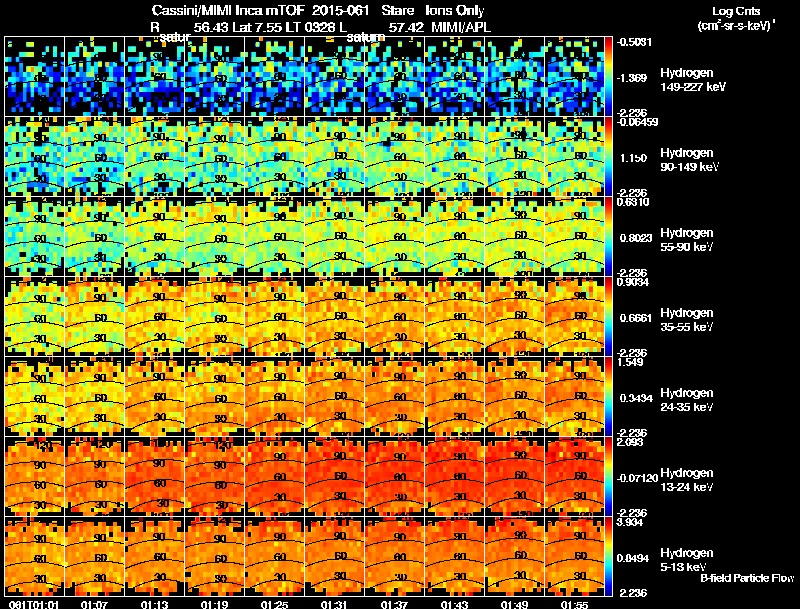Click the '01:25' time axis label
Viewport: 800px width, 609px height.
(274, 604)
